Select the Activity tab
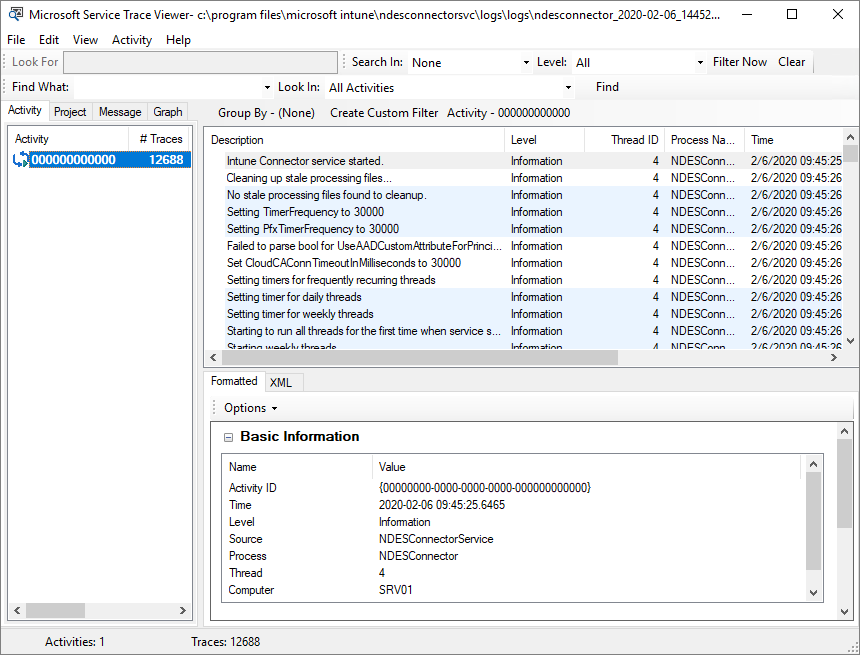860x655 pixels. (25, 110)
